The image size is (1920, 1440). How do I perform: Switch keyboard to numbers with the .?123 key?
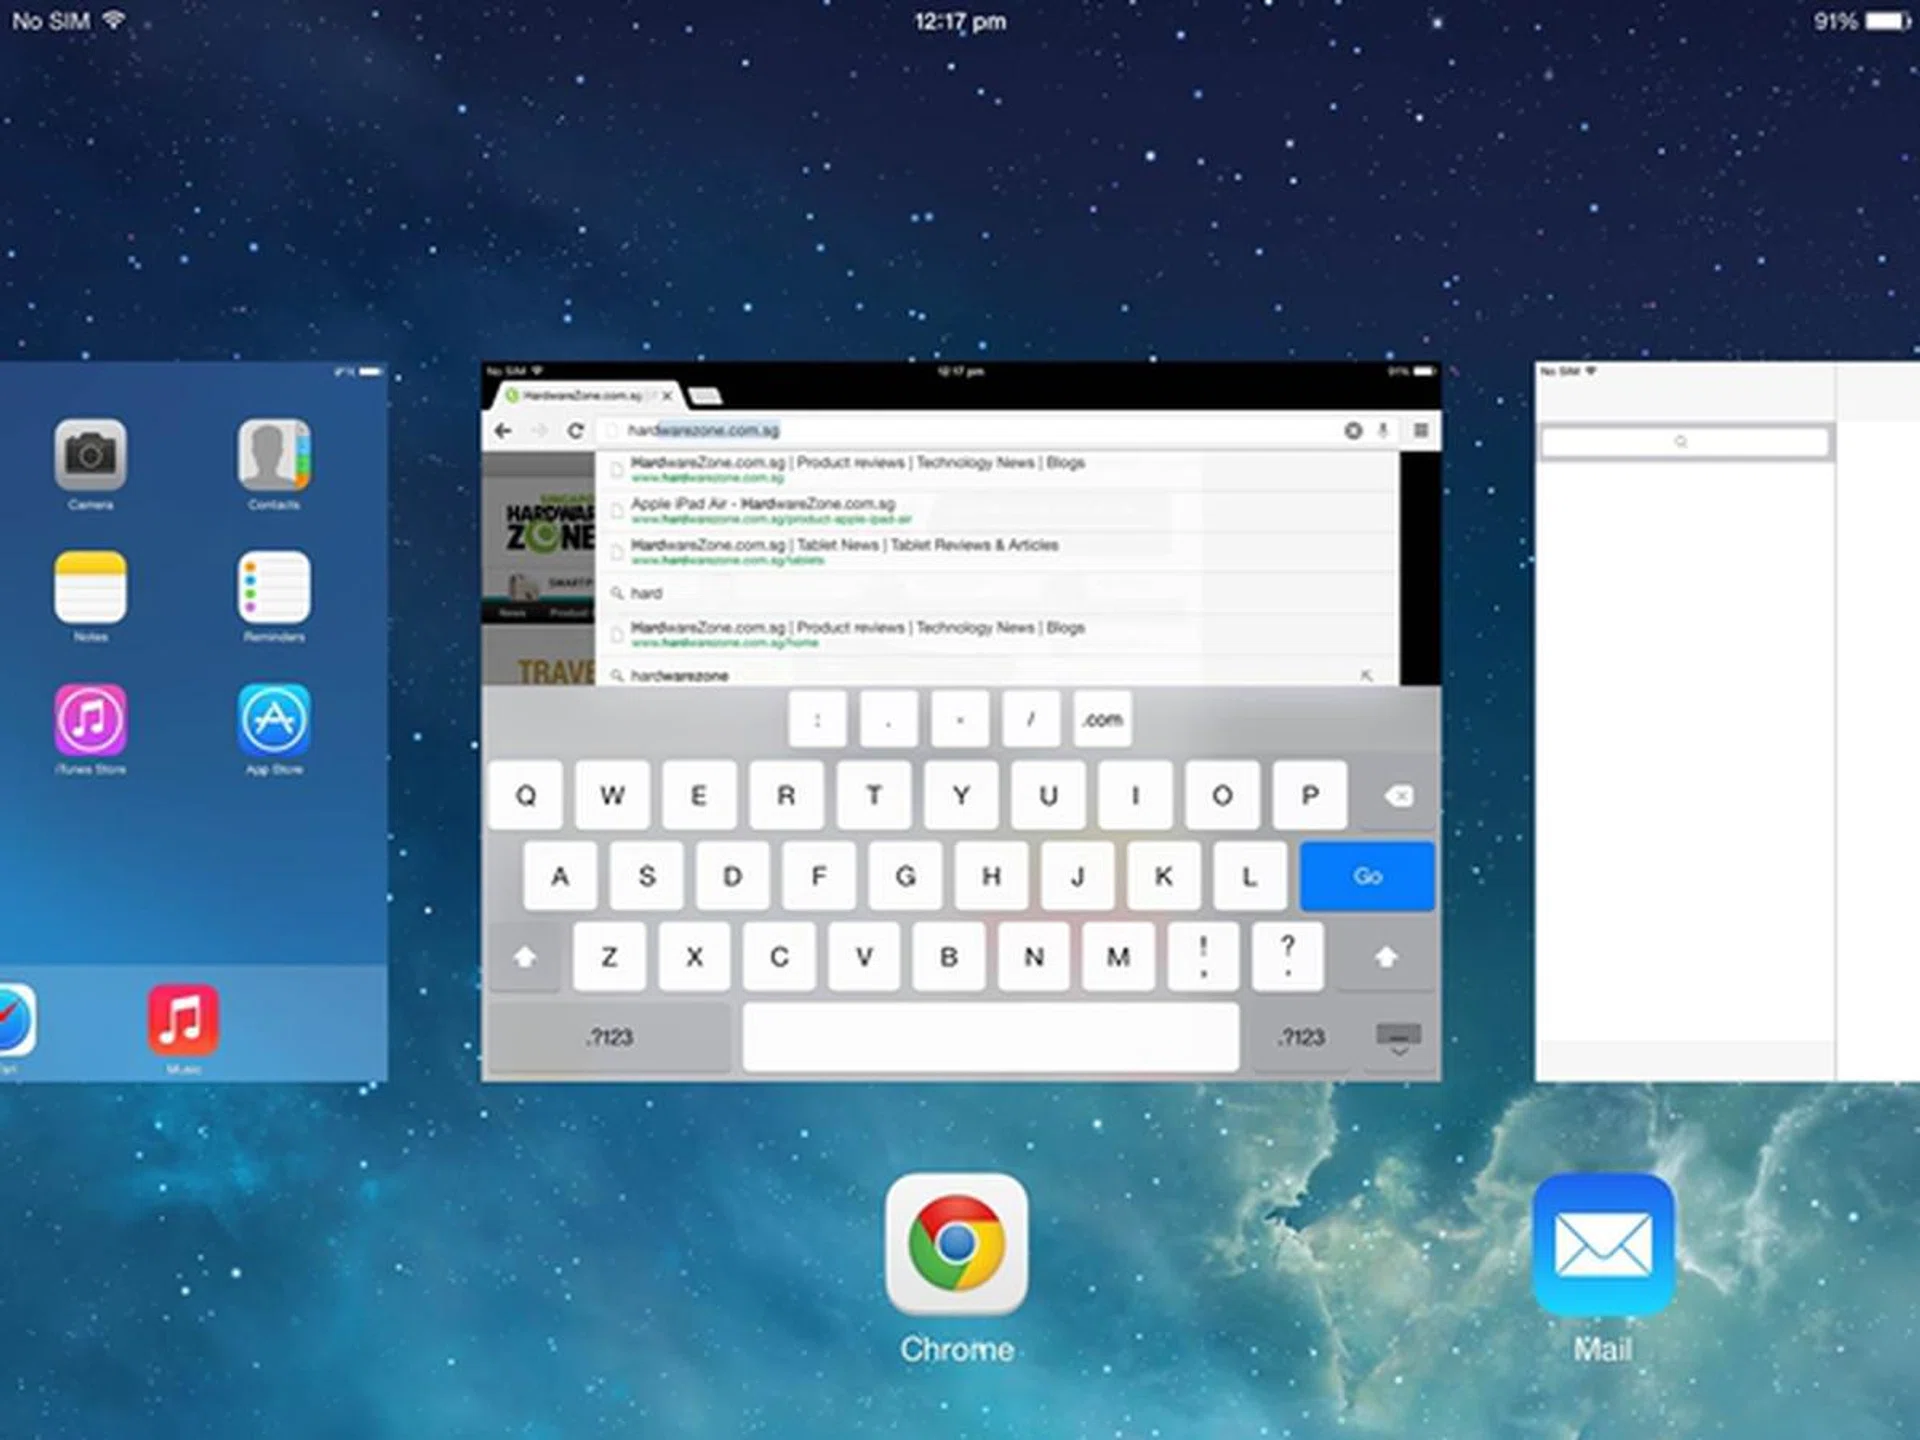[608, 1037]
